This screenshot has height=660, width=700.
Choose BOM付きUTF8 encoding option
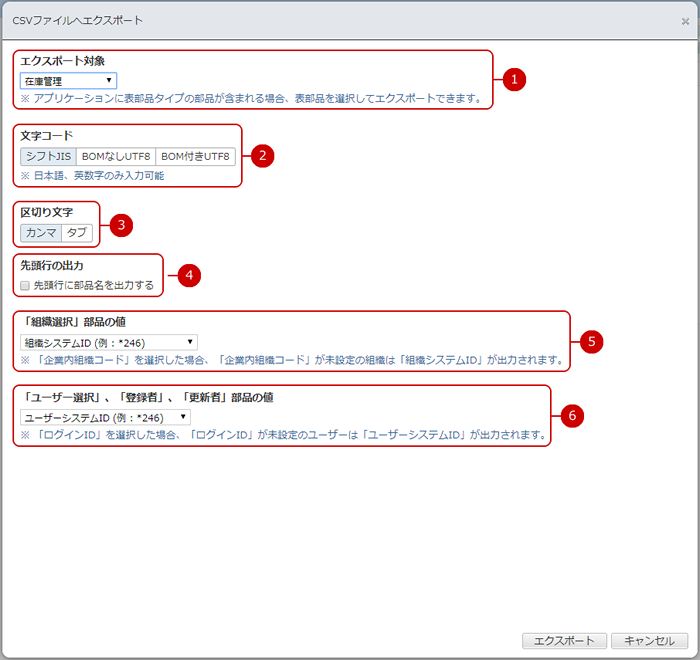pyautogui.click(x=196, y=156)
